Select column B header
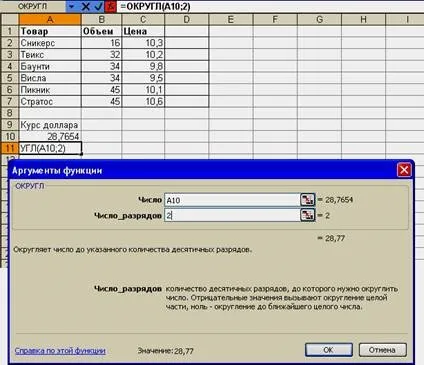This screenshot has width=424, height=365. [x=102, y=19]
